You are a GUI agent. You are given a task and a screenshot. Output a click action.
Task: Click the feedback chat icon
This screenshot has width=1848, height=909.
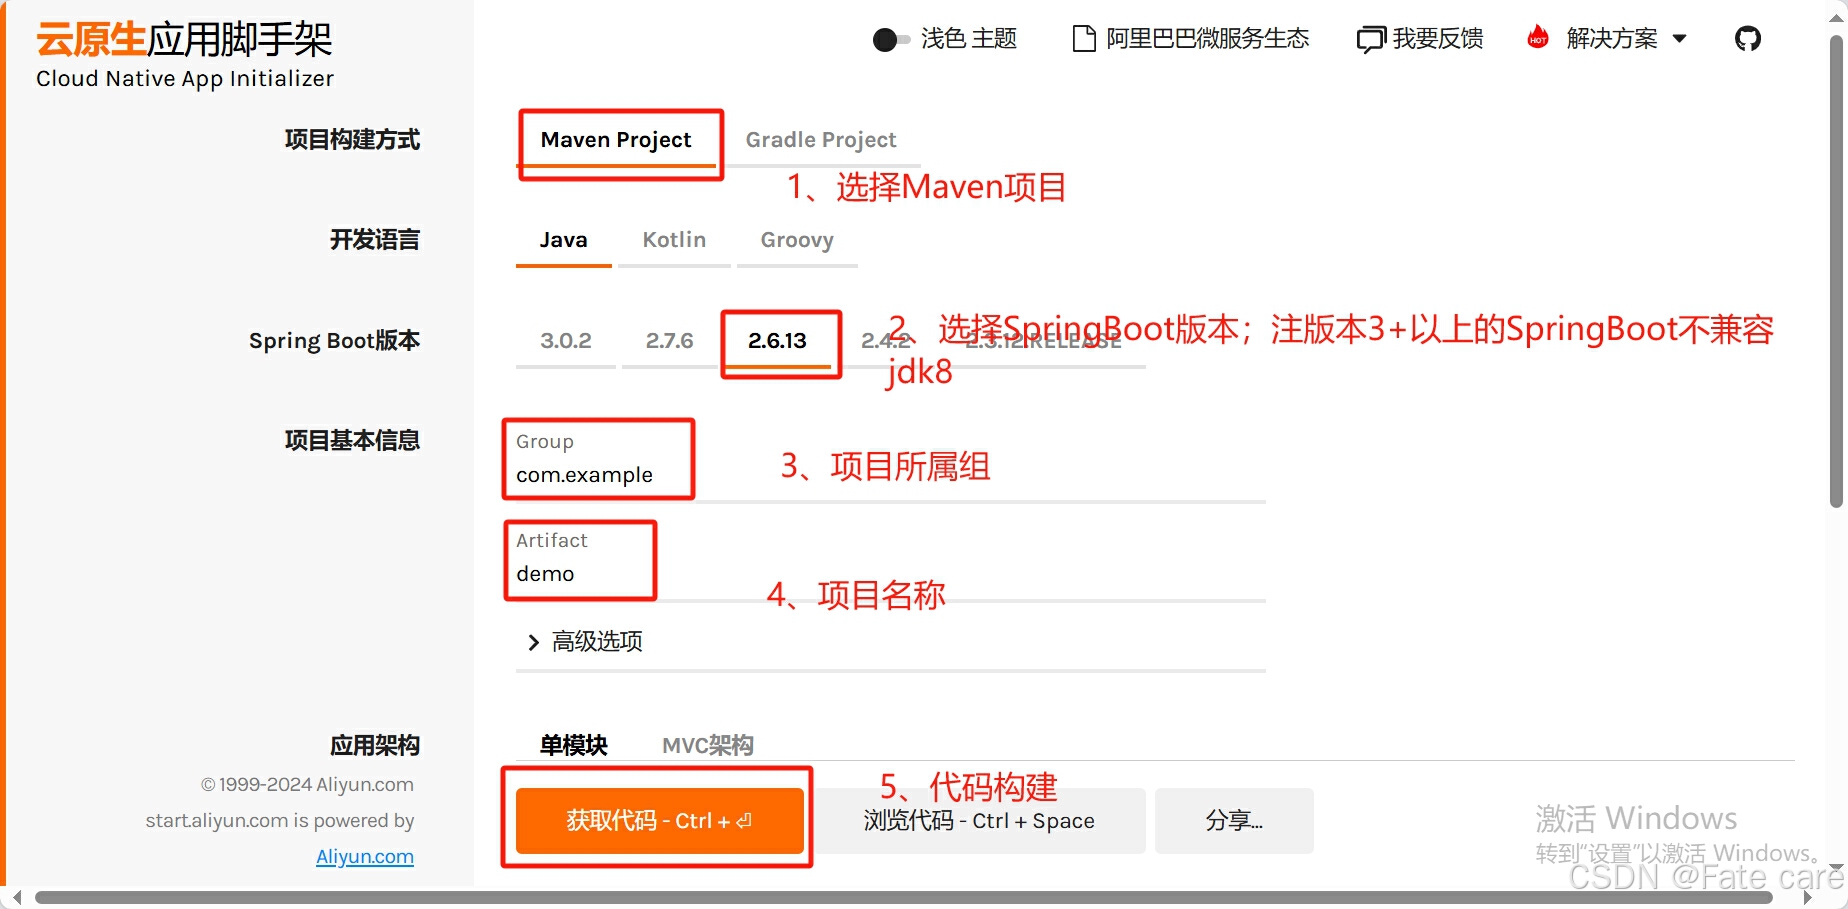[1370, 40]
